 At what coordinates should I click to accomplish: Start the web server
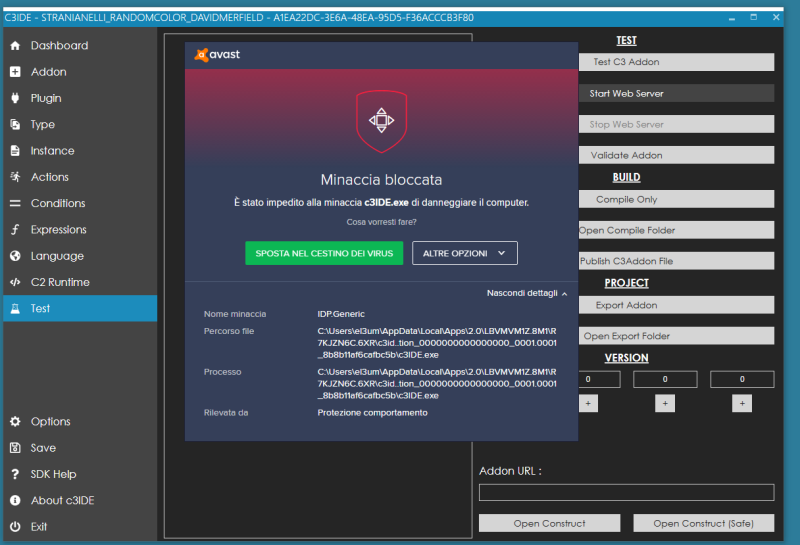(x=676, y=93)
